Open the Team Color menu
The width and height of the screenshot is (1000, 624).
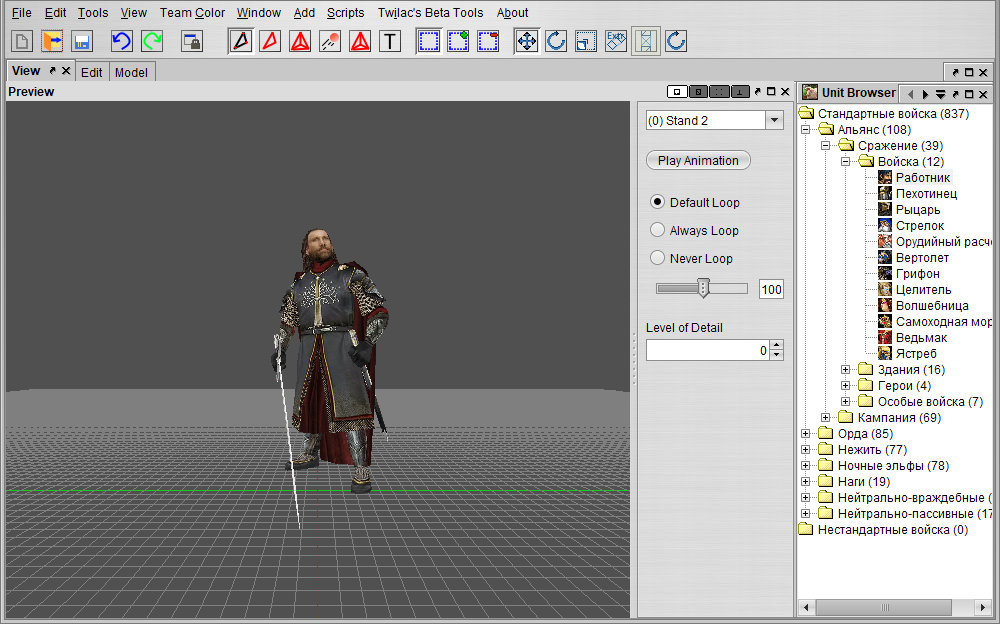[x=192, y=13]
